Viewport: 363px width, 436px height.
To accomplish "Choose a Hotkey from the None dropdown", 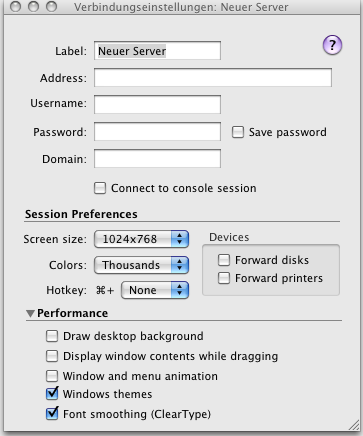I will coord(155,290).
